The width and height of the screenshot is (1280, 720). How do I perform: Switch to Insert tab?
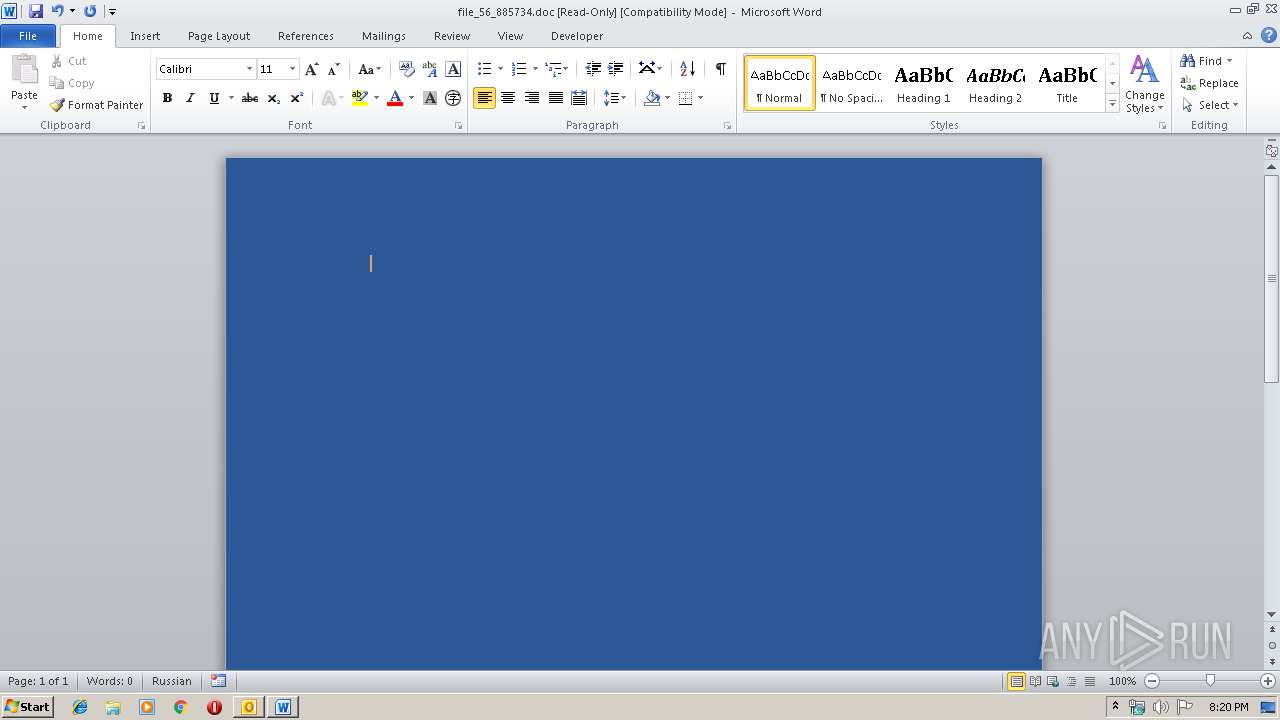point(145,36)
